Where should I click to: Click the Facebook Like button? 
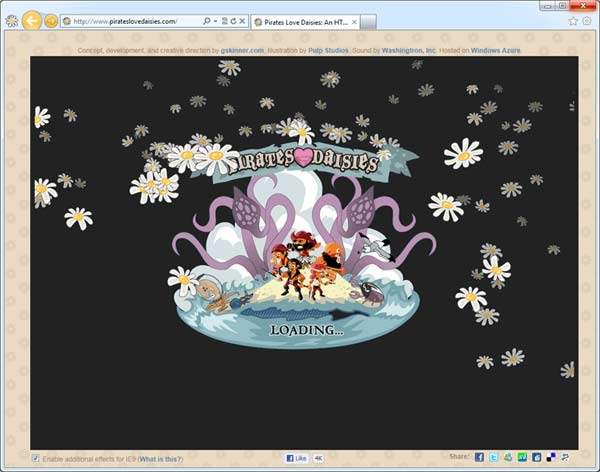(x=297, y=458)
